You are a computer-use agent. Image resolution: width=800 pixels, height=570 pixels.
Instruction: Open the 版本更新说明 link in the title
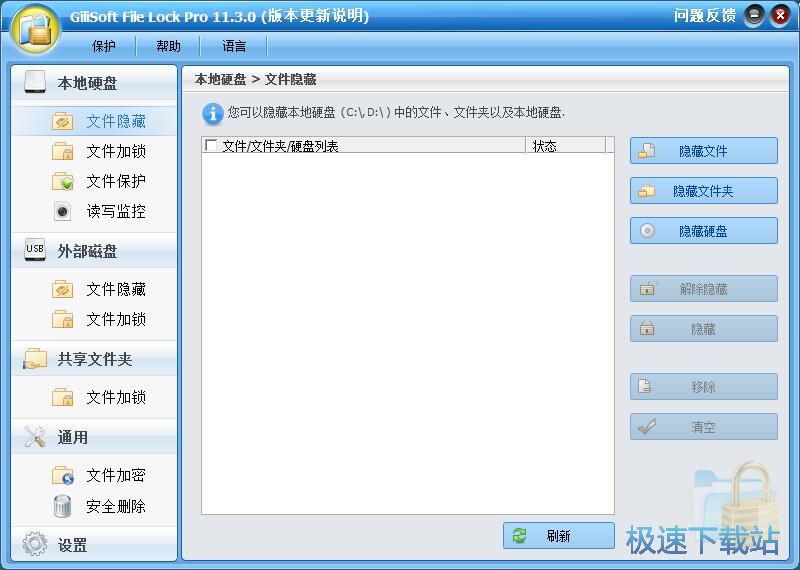click(x=315, y=16)
